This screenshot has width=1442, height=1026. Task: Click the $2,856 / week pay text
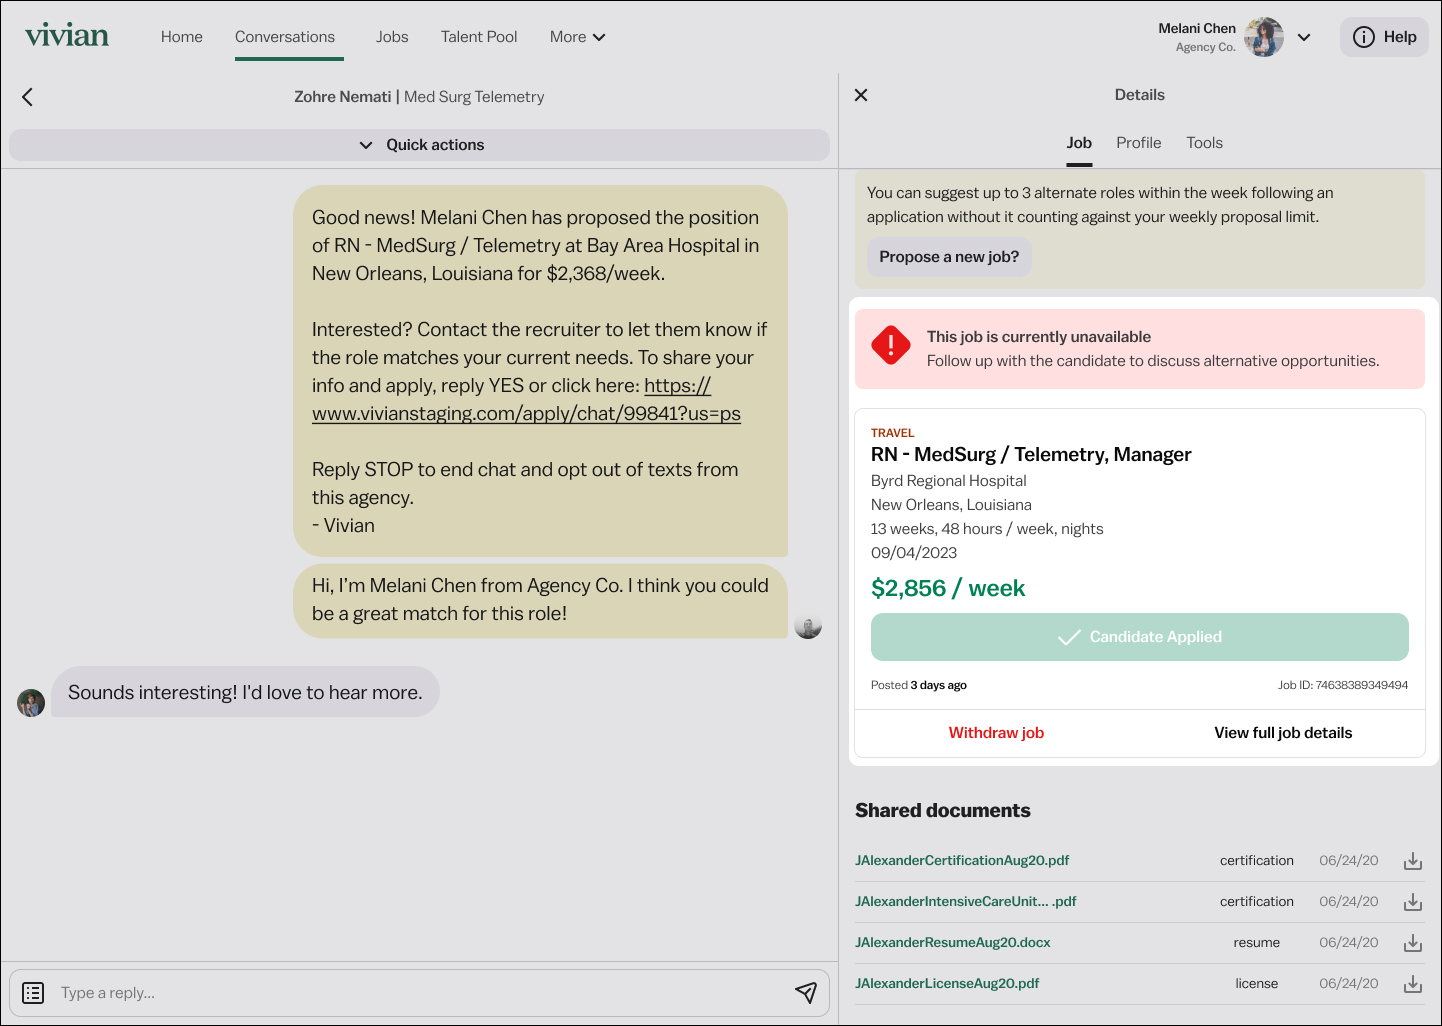click(948, 588)
